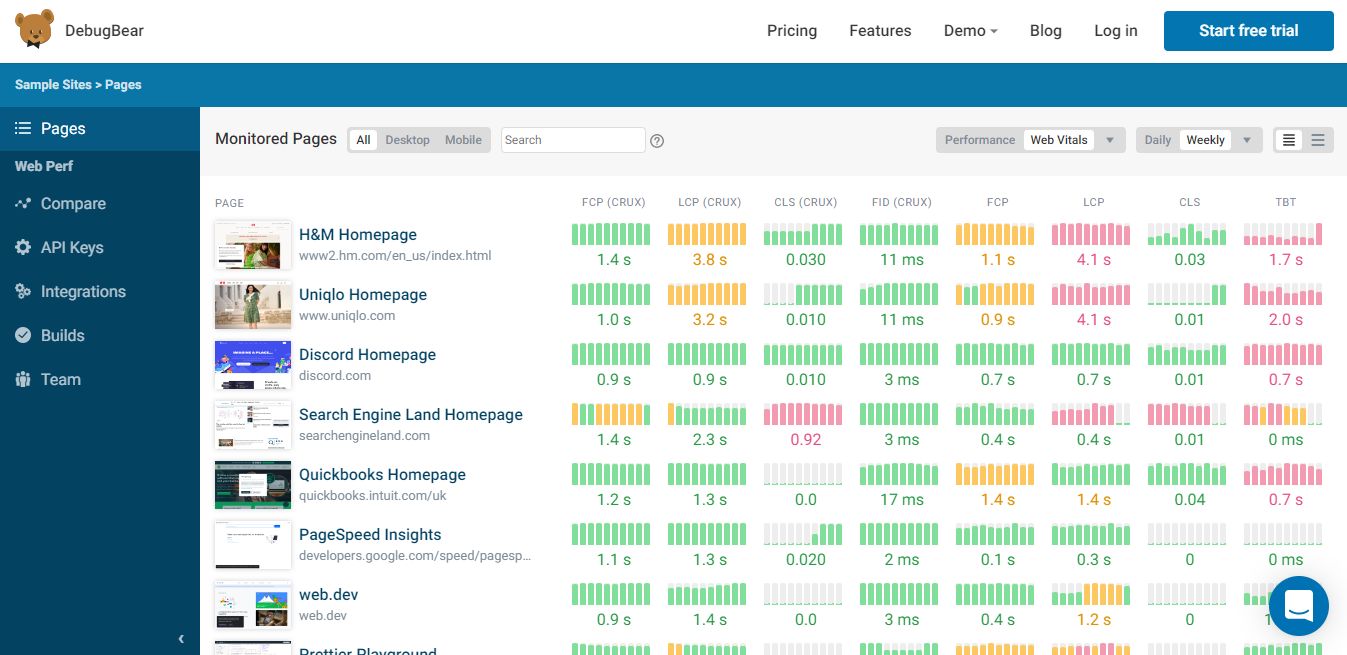Open the chat support bubble

[1298, 606]
